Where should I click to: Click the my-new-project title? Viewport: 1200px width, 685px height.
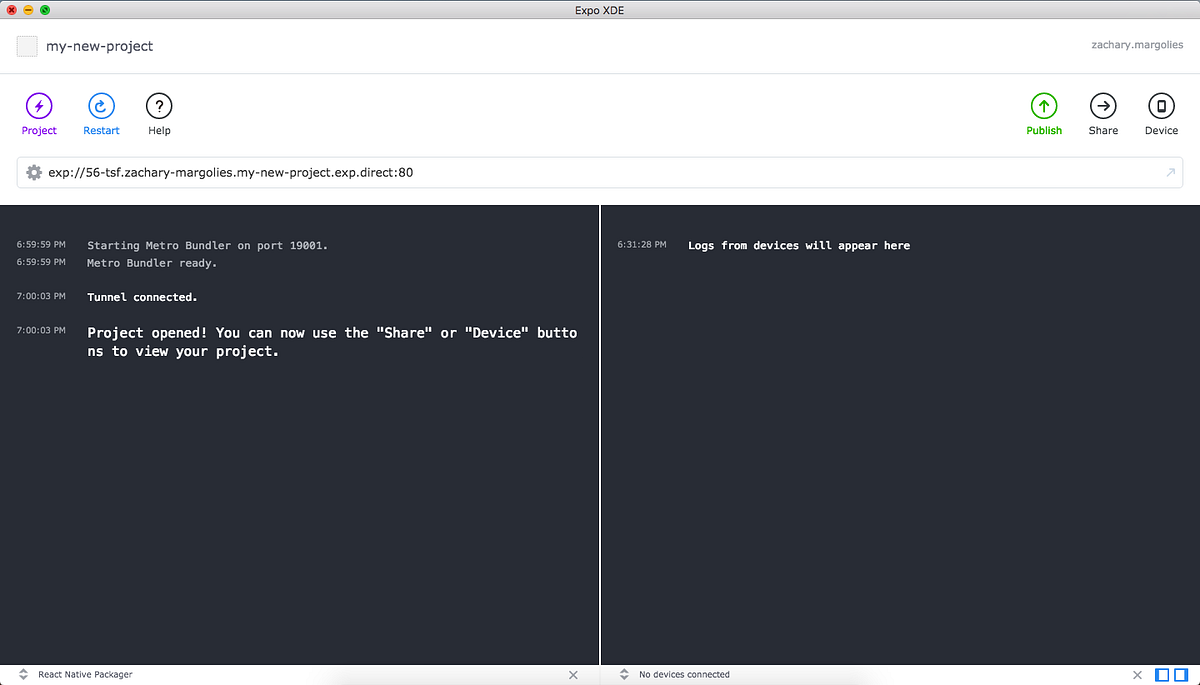(99, 46)
